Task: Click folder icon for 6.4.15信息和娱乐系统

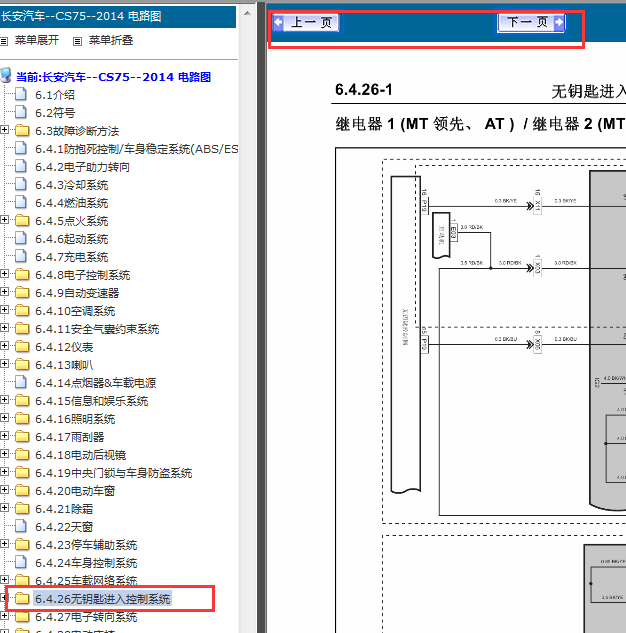Action: 22,400
